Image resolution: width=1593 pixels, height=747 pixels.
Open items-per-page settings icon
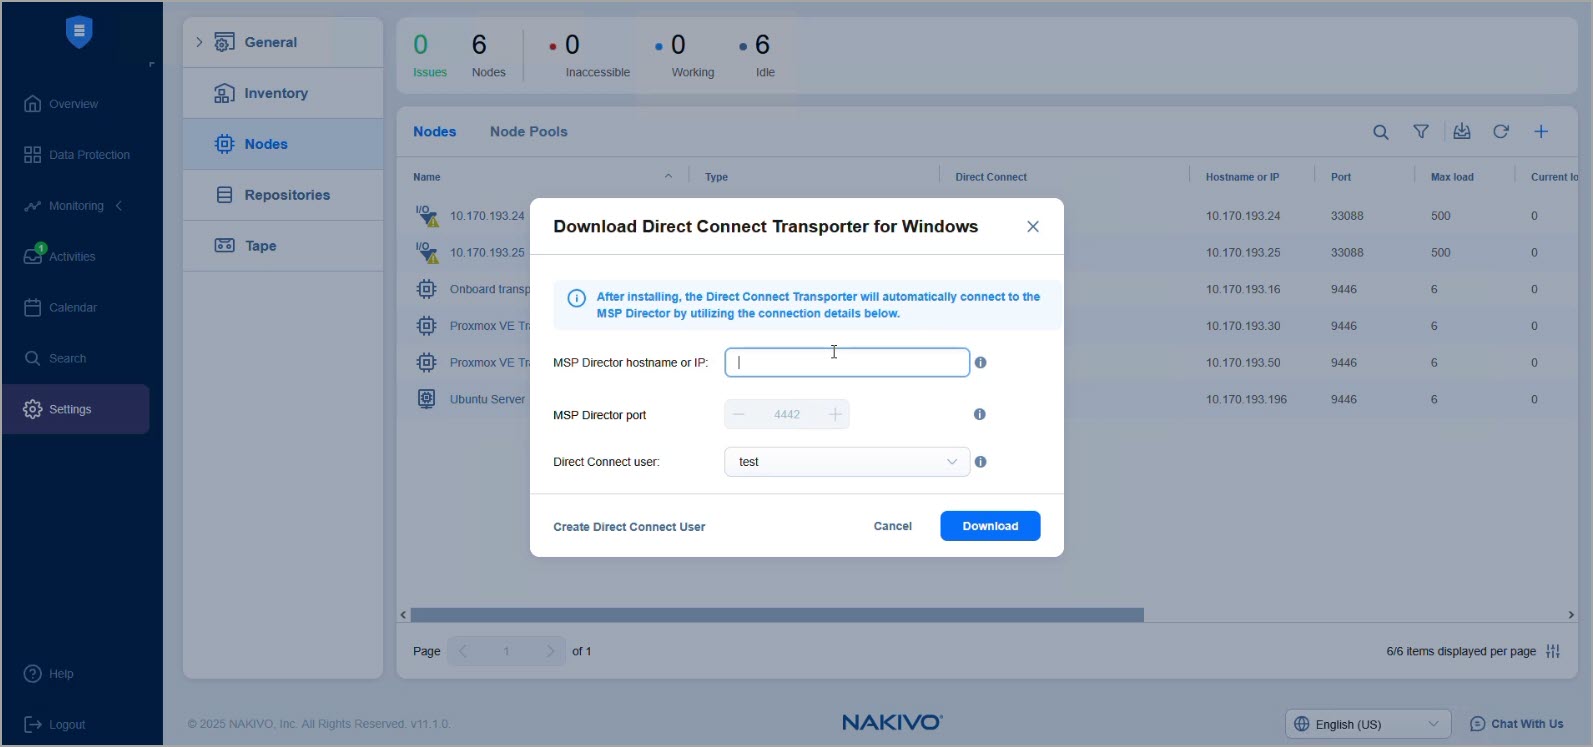coord(1553,651)
